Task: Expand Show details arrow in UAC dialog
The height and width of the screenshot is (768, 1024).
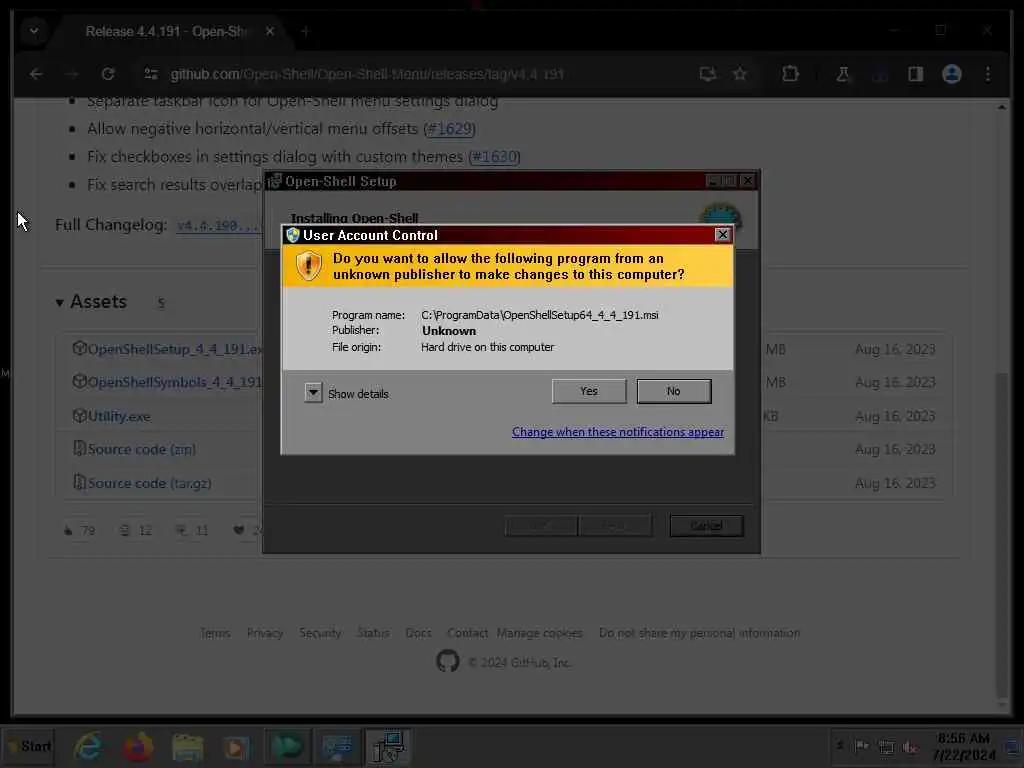Action: pos(313,392)
